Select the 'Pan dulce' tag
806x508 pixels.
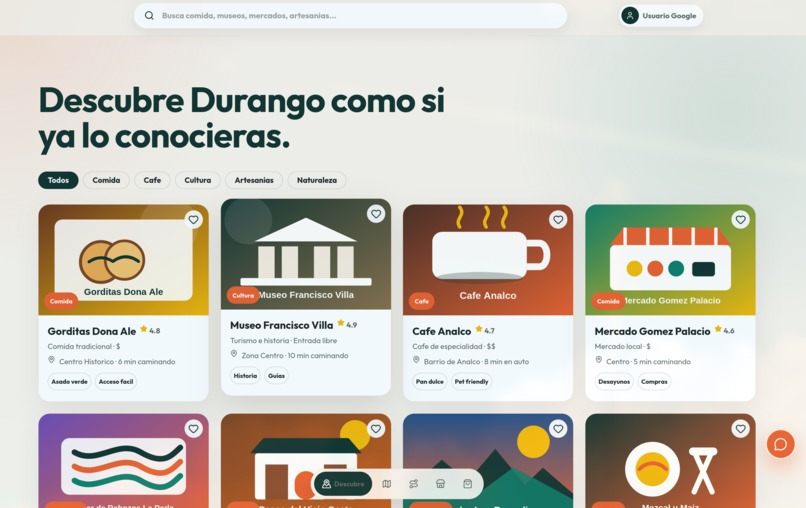pos(430,382)
